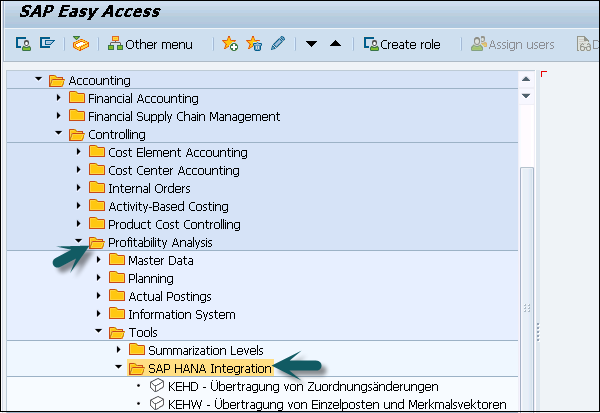This screenshot has height=413, width=600.
Task: Select the Internal Orders folder
Action: (149, 188)
